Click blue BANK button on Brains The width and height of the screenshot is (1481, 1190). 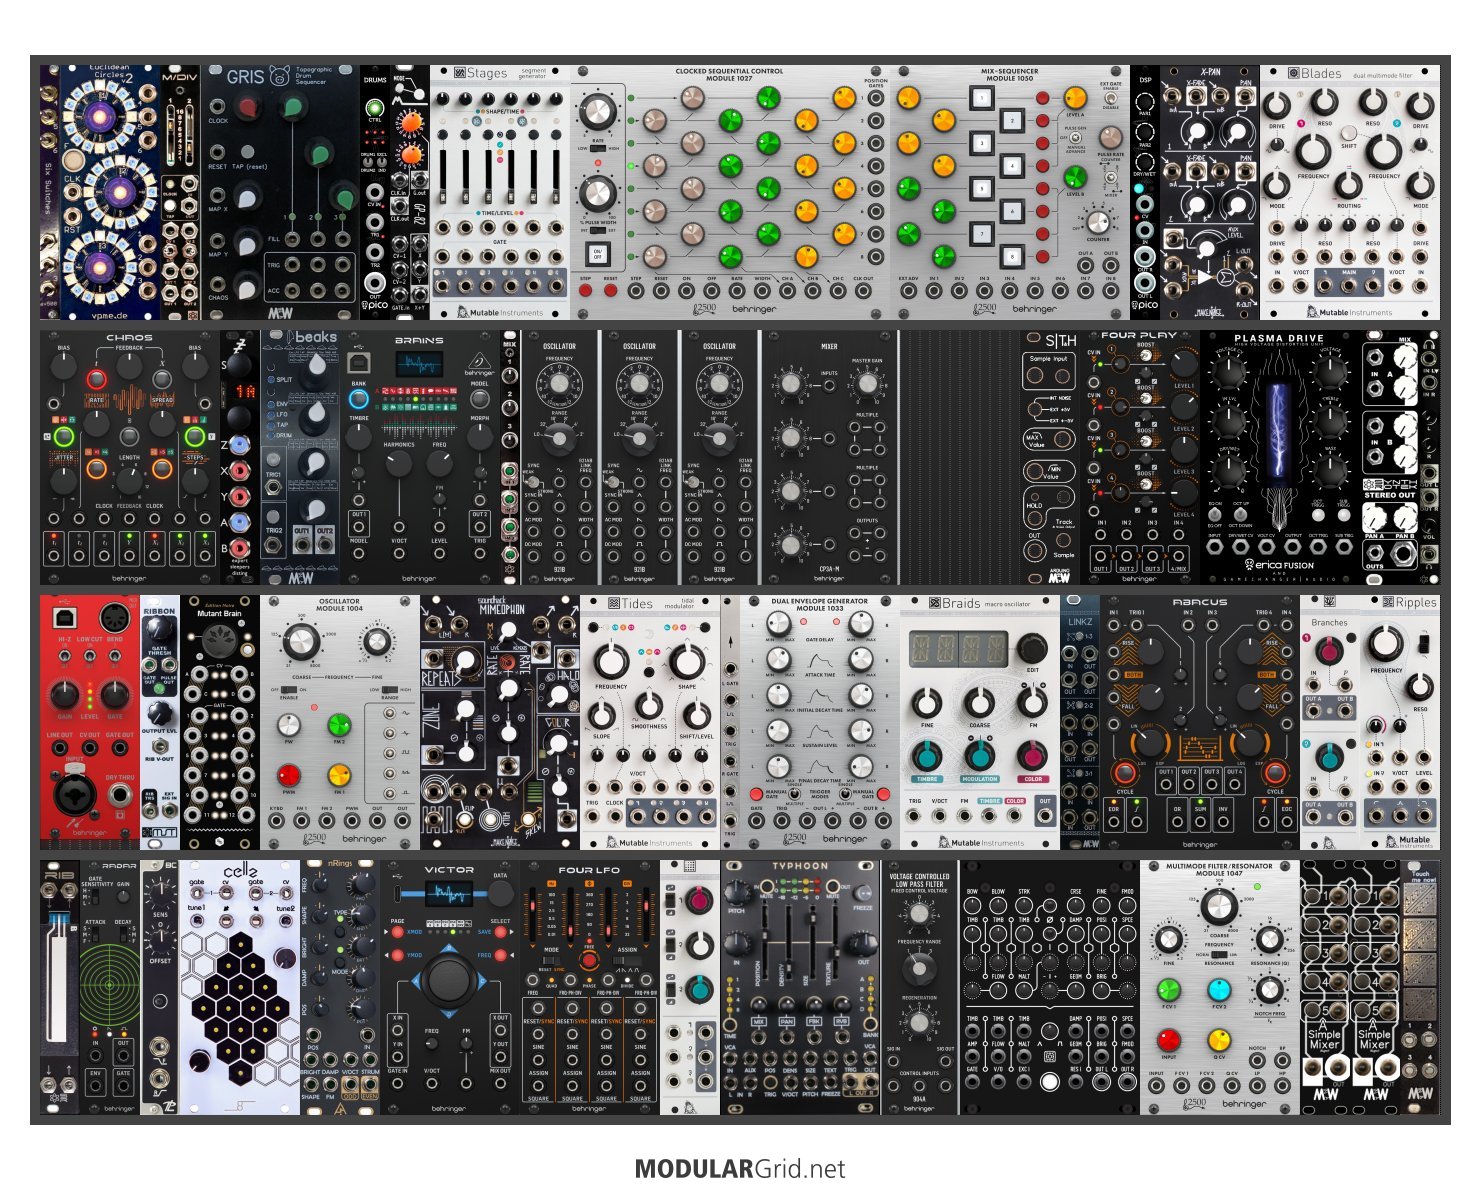(x=358, y=399)
